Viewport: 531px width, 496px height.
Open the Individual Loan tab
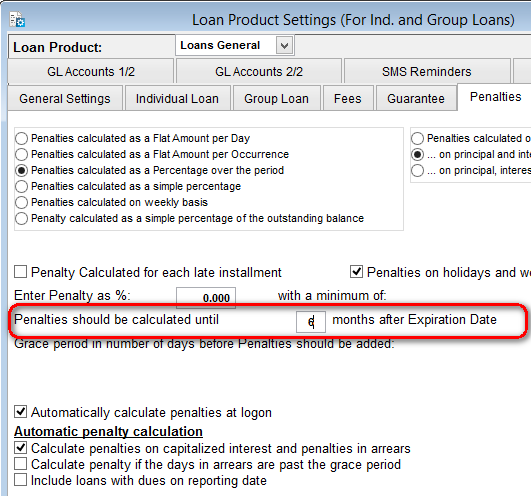click(177, 99)
